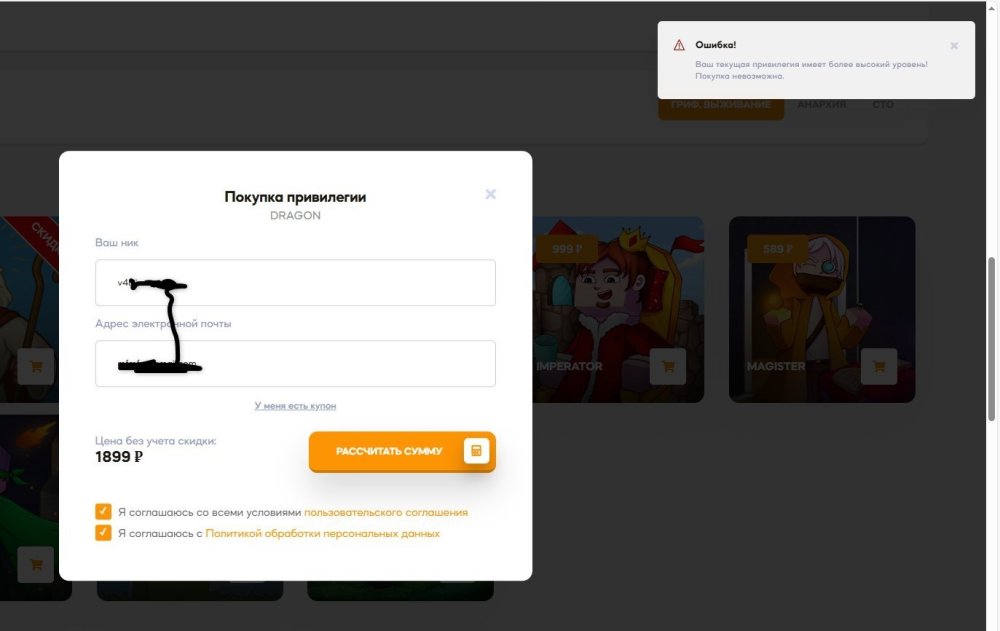Screen dimensions: 1000x631
Task: Click the Ошибка! notification heading
Action: (x=716, y=45)
